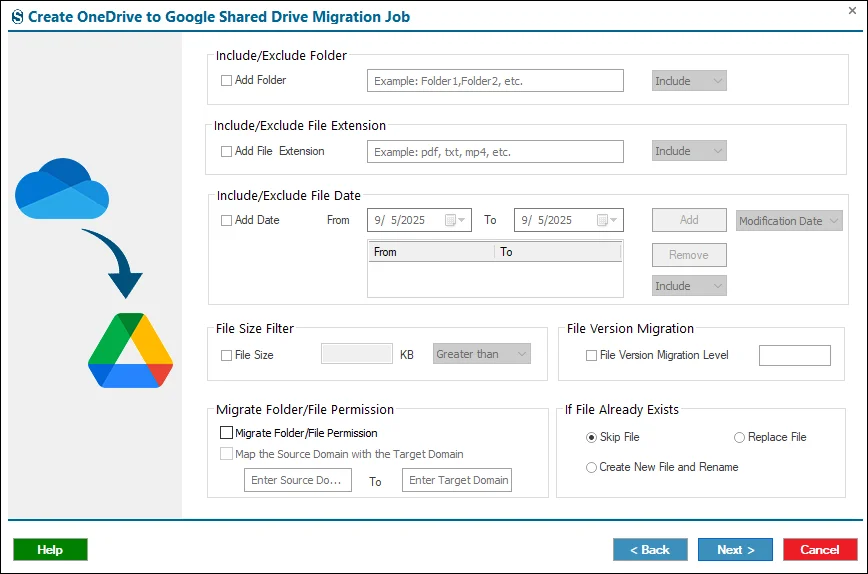
Task: Go back with the Back button
Action: [650, 550]
